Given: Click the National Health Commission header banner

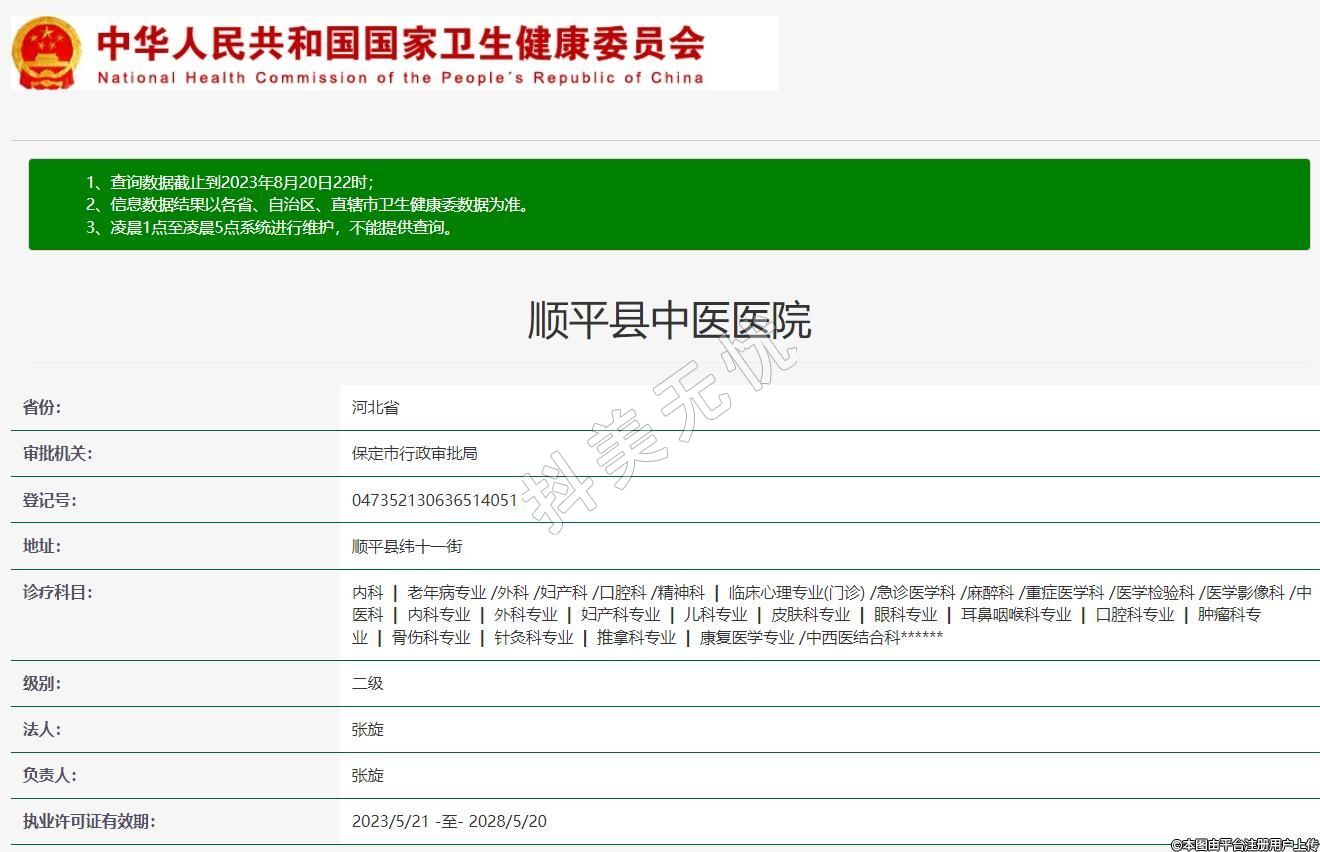Looking at the screenshot, I should click(400, 53).
